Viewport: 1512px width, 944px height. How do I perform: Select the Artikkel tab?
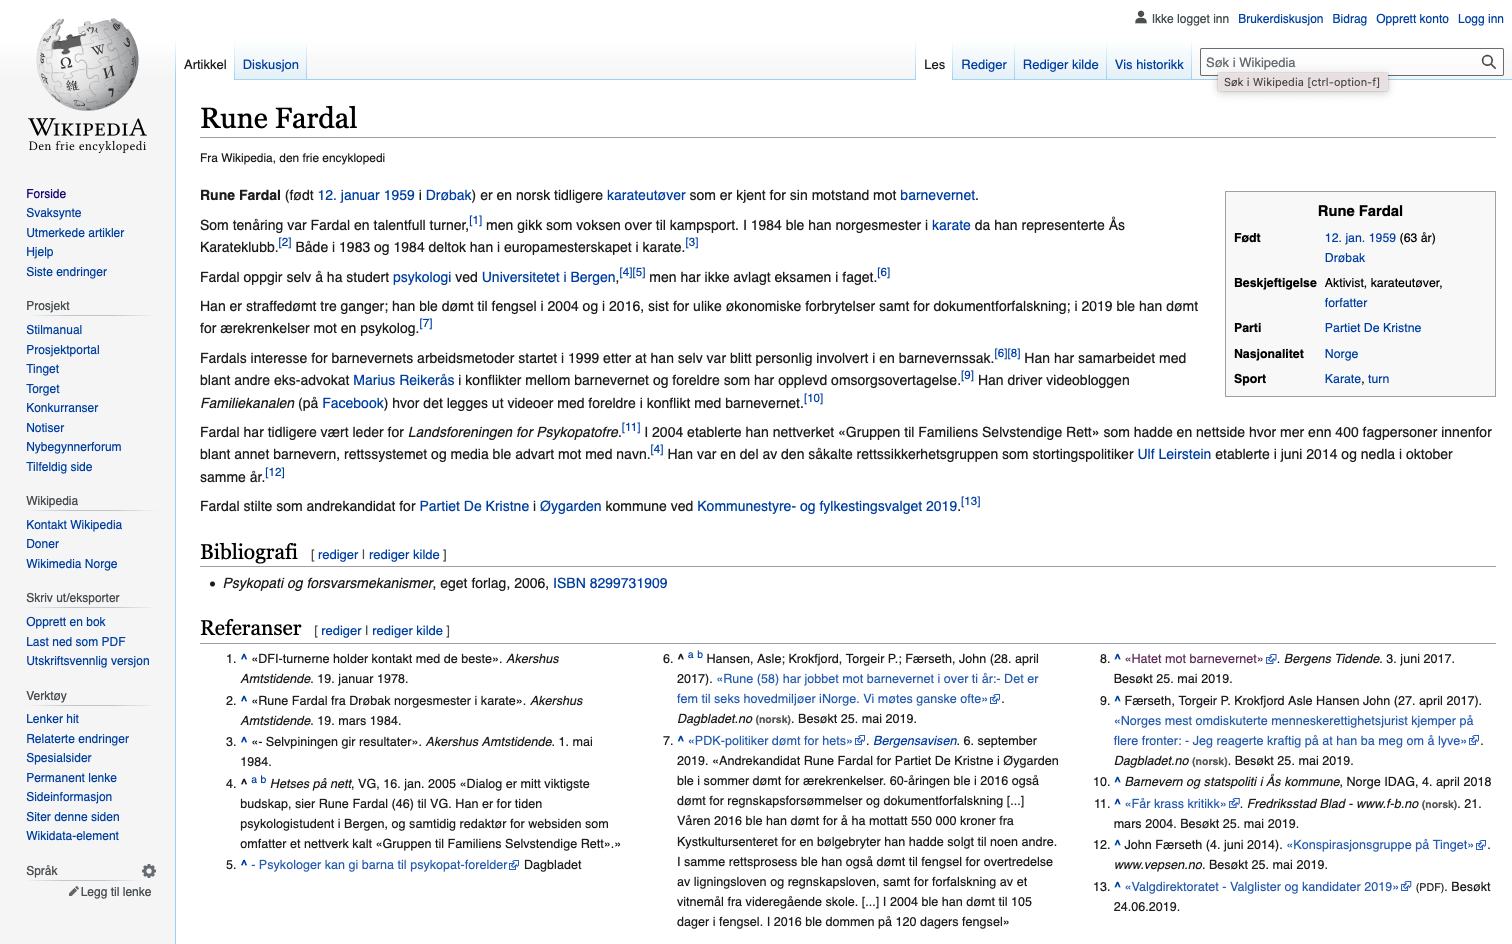pyautogui.click(x=205, y=64)
